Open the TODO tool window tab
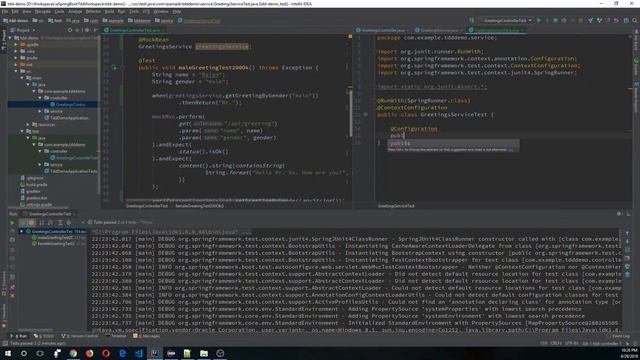The width and height of the screenshot is (640, 360). pyautogui.click(x=44, y=336)
